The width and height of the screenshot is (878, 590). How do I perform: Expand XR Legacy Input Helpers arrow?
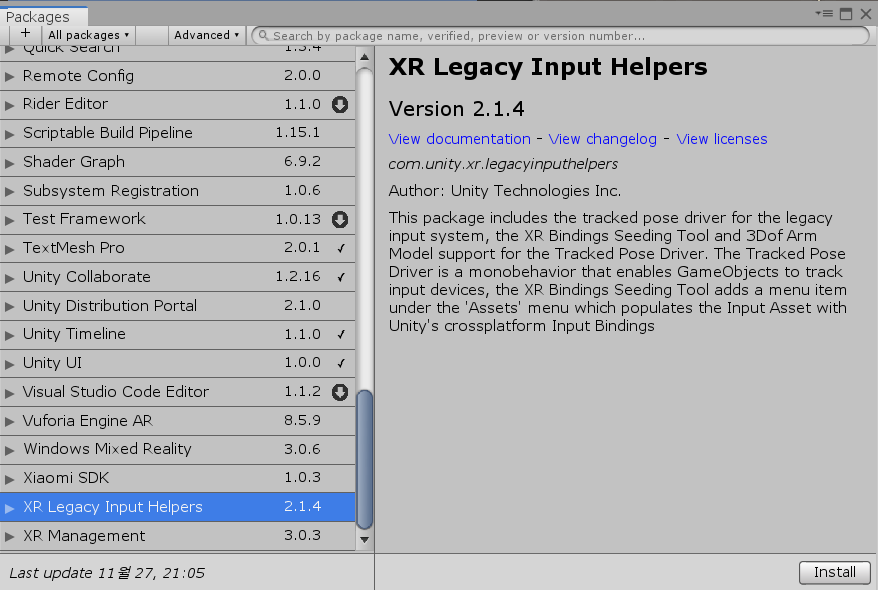pos(10,508)
